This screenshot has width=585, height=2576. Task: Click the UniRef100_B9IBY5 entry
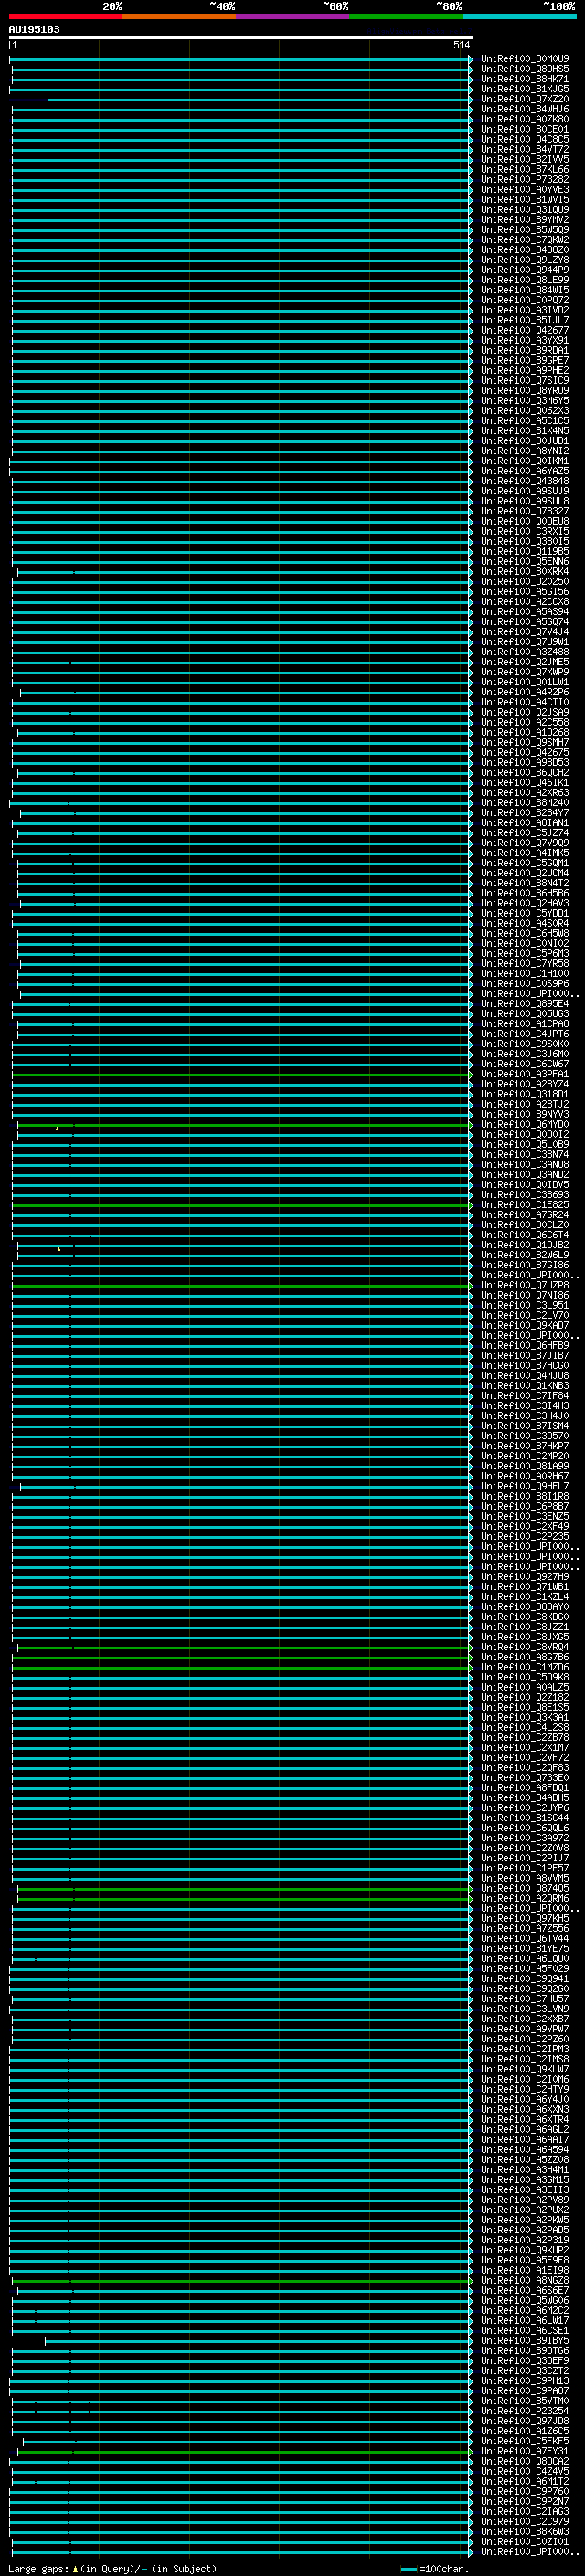[525, 2342]
